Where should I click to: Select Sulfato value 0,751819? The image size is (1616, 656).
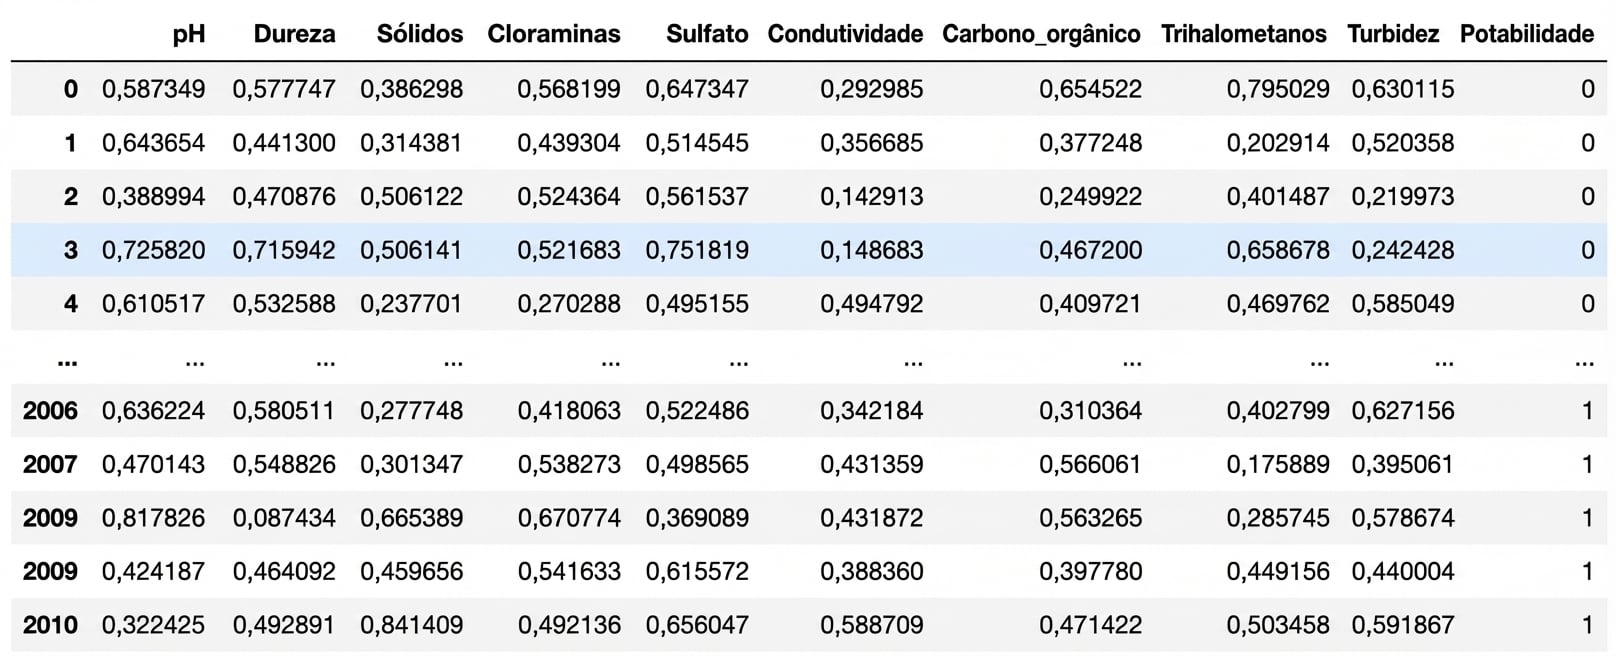697,250
